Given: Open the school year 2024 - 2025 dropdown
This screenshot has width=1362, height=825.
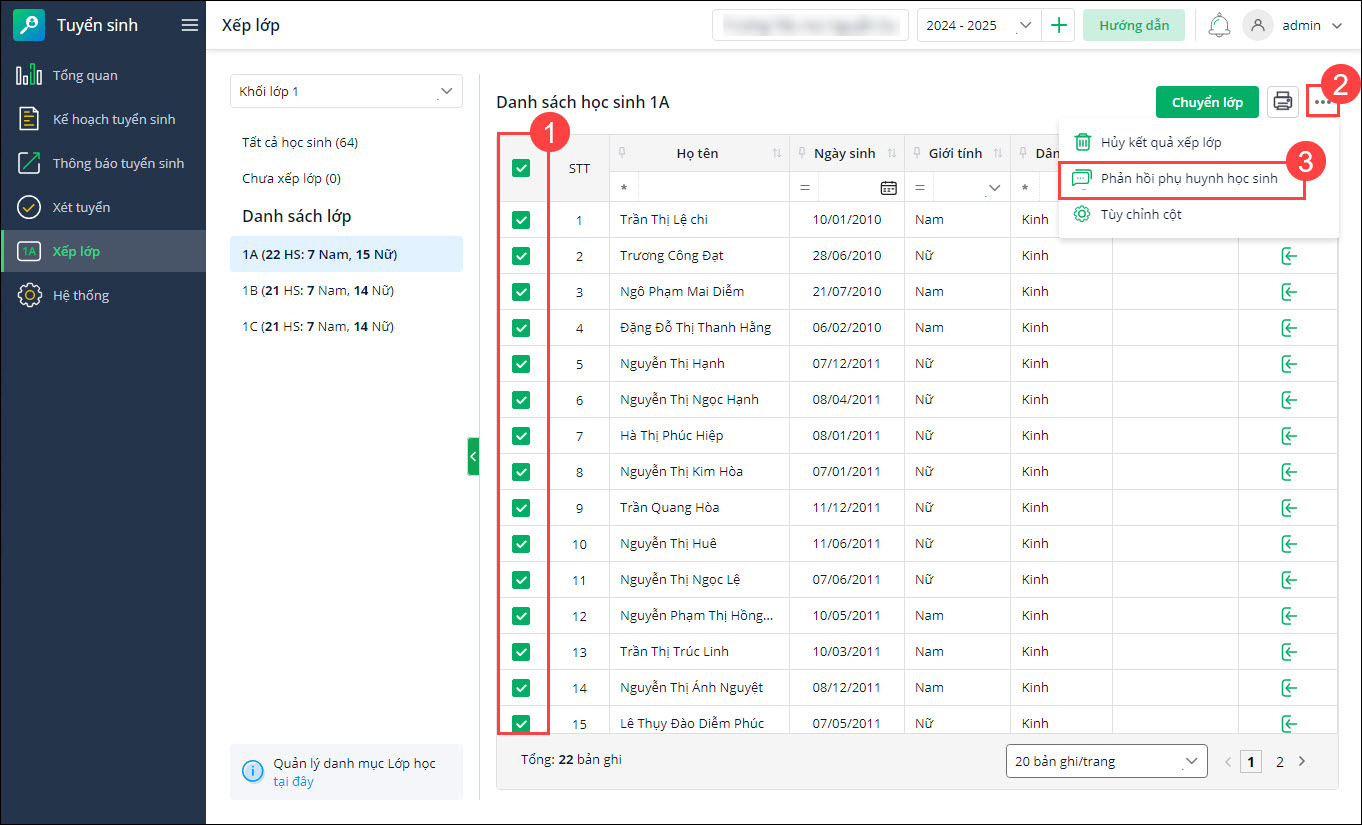Looking at the screenshot, I should point(979,25).
